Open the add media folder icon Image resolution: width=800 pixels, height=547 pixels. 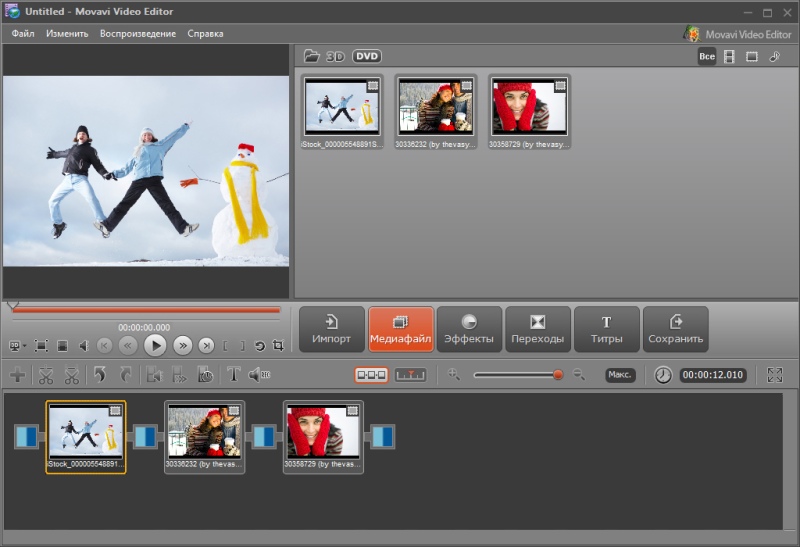point(311,56)
